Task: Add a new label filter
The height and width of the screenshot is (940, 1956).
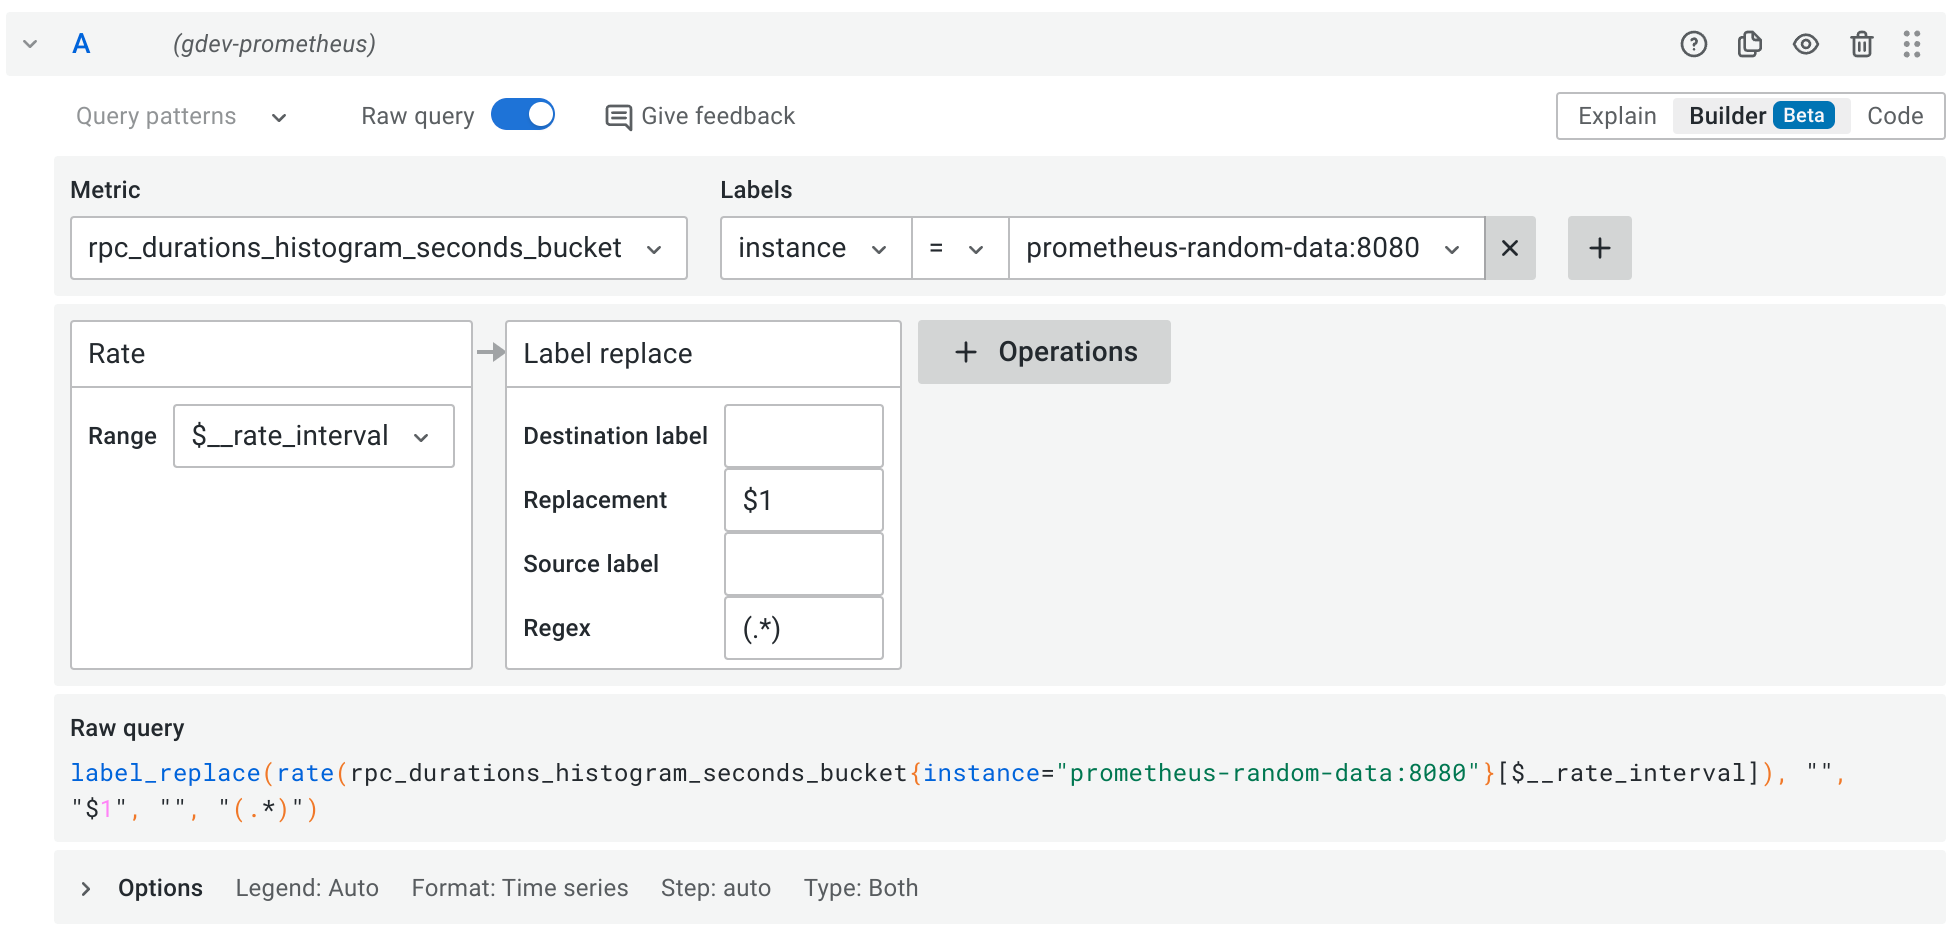Action: pos(1599,248)
